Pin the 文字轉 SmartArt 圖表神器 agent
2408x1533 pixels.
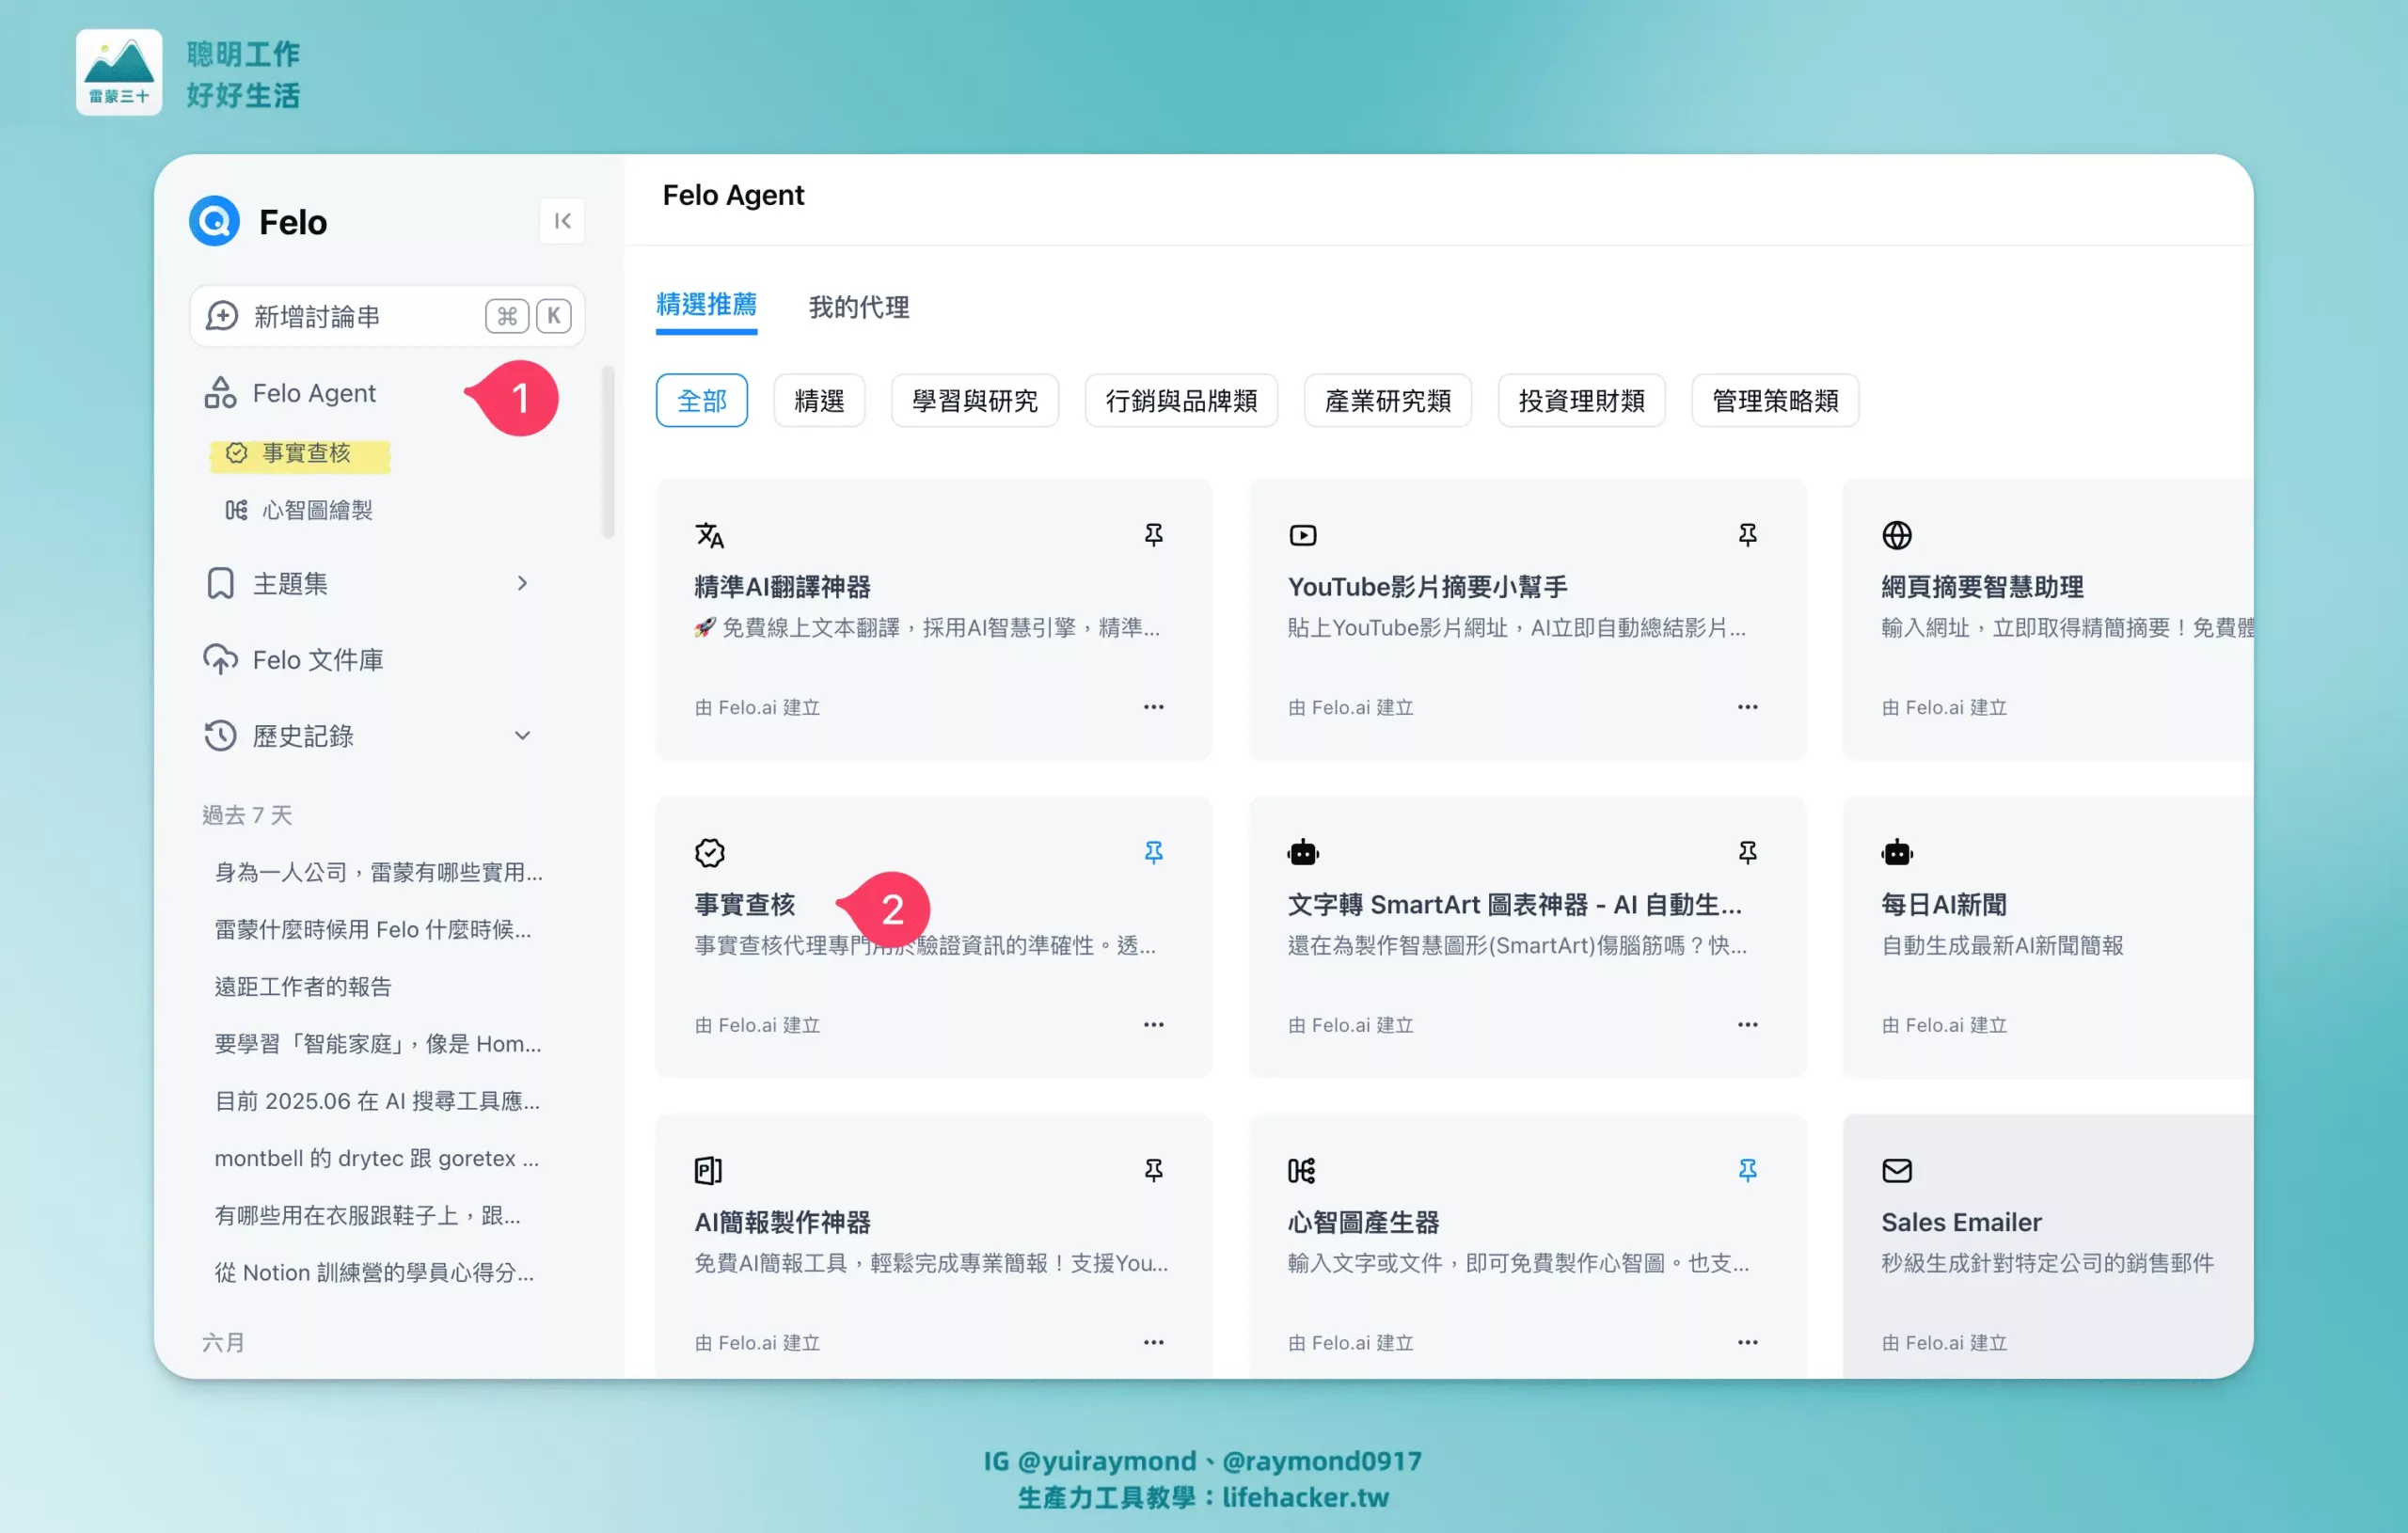[x=1747, y=853]
